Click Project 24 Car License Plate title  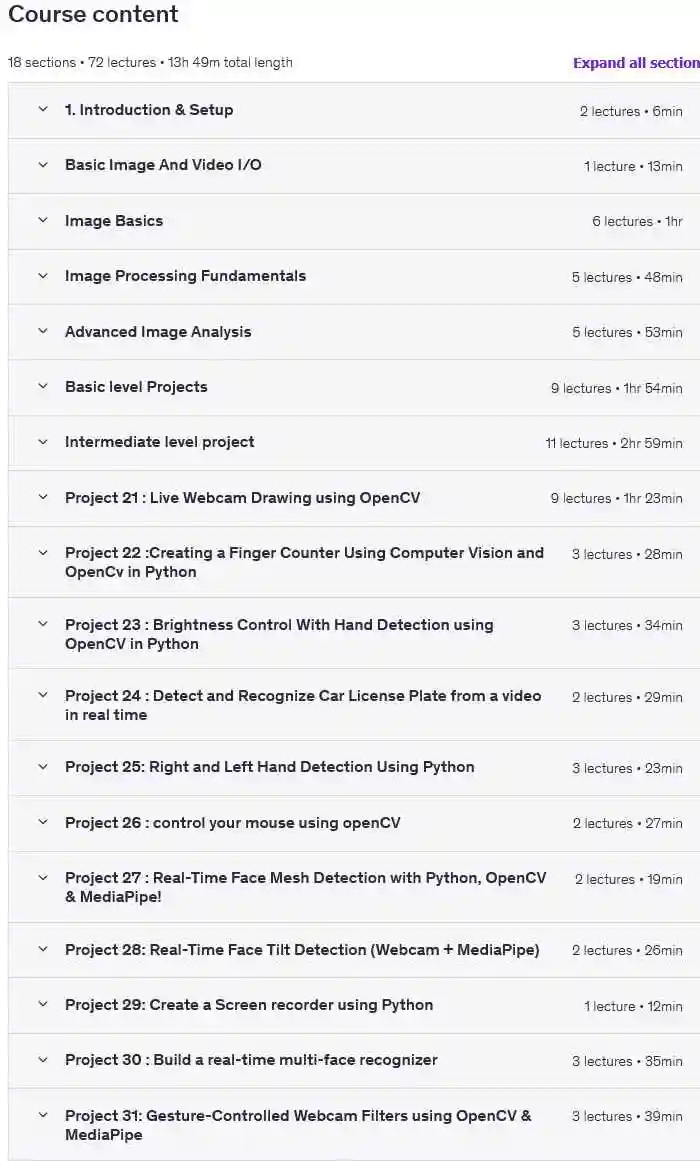pyautogui.click(x=303, y=705)
